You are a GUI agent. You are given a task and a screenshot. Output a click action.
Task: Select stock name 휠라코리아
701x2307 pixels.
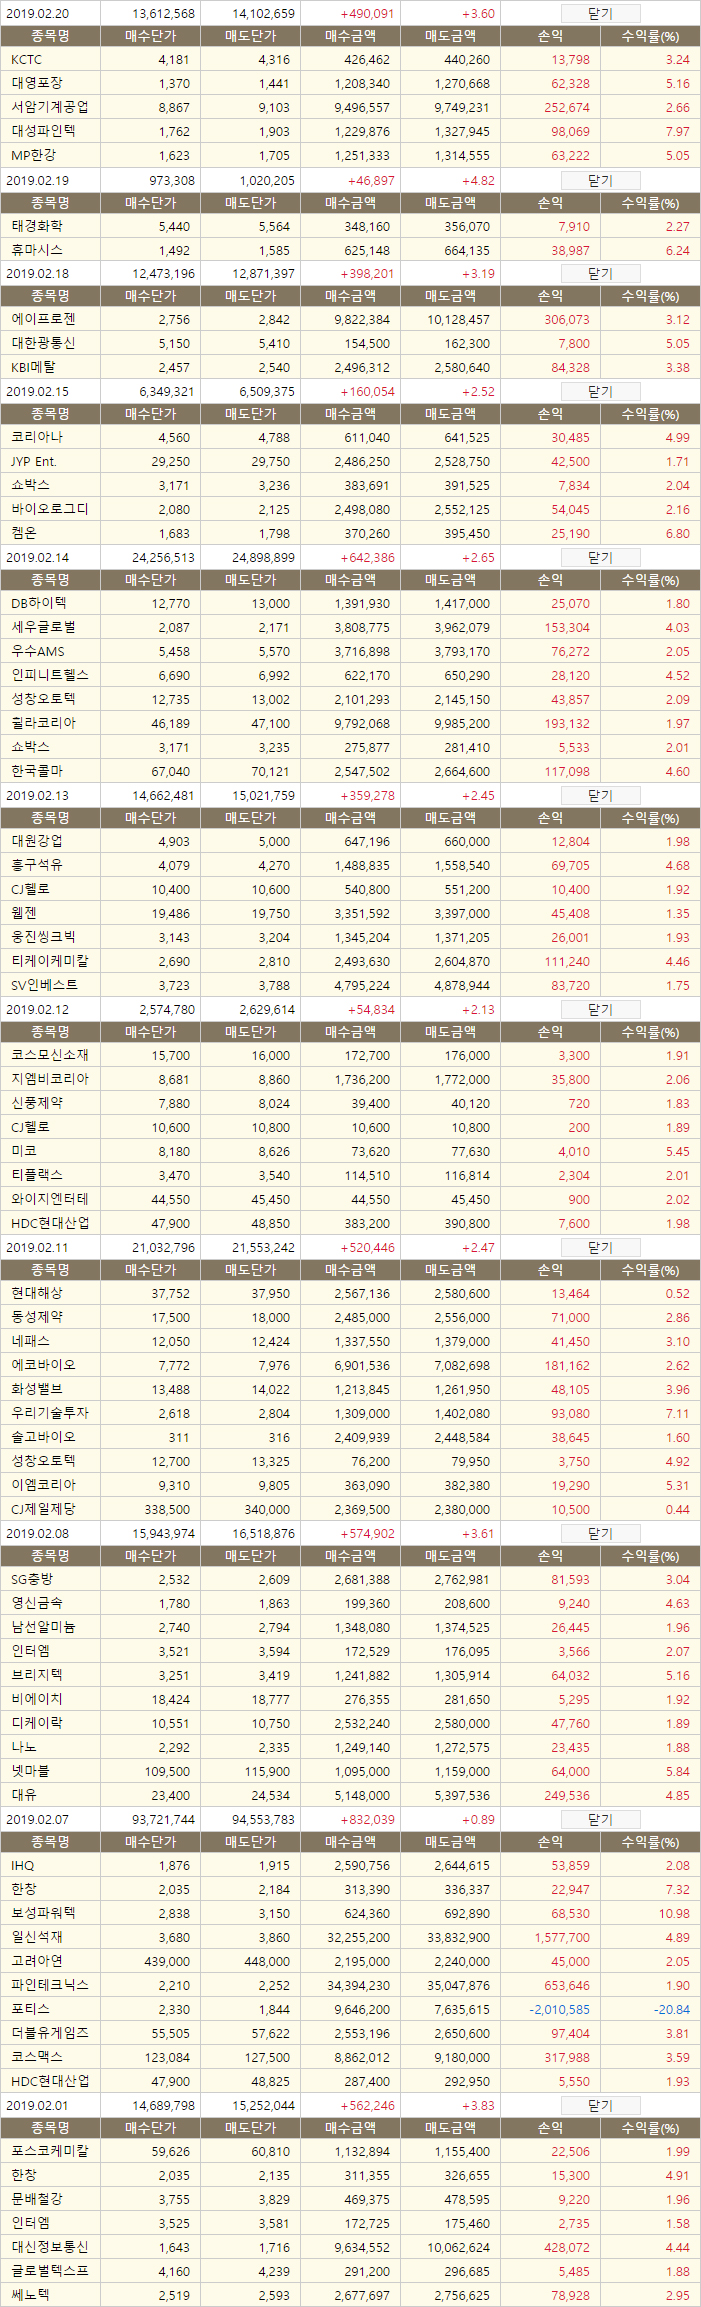pyautogui.click(x=43, y=723)
